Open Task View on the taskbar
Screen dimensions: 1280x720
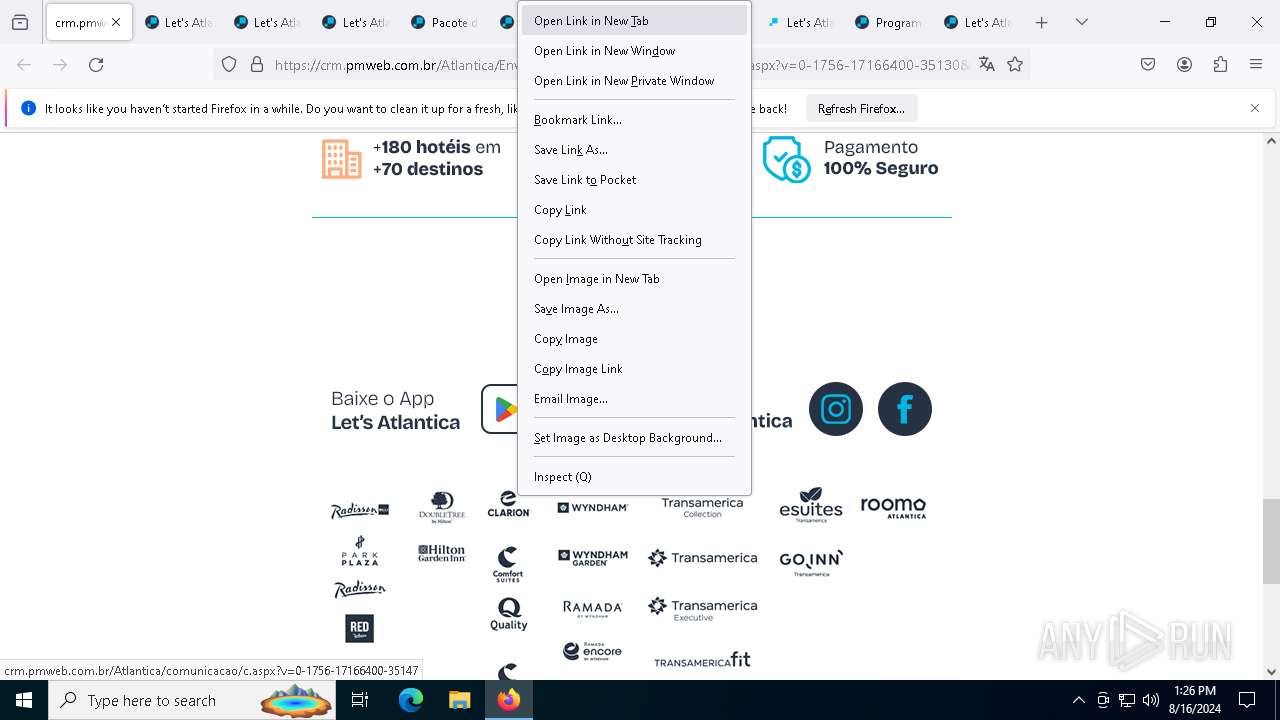[361, 700]
